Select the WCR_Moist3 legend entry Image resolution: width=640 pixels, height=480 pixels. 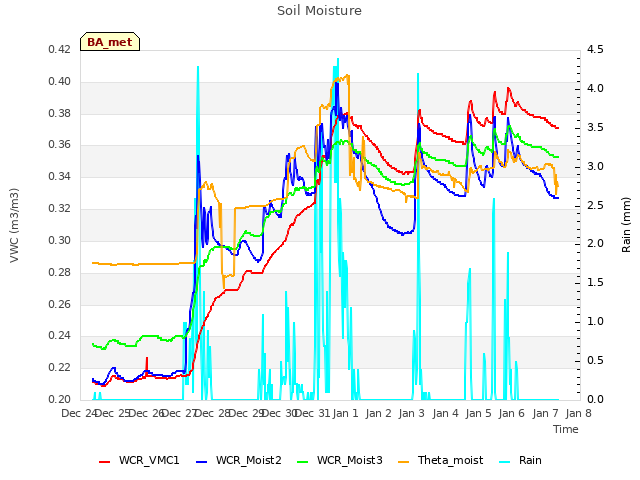(x=340, y=460)
